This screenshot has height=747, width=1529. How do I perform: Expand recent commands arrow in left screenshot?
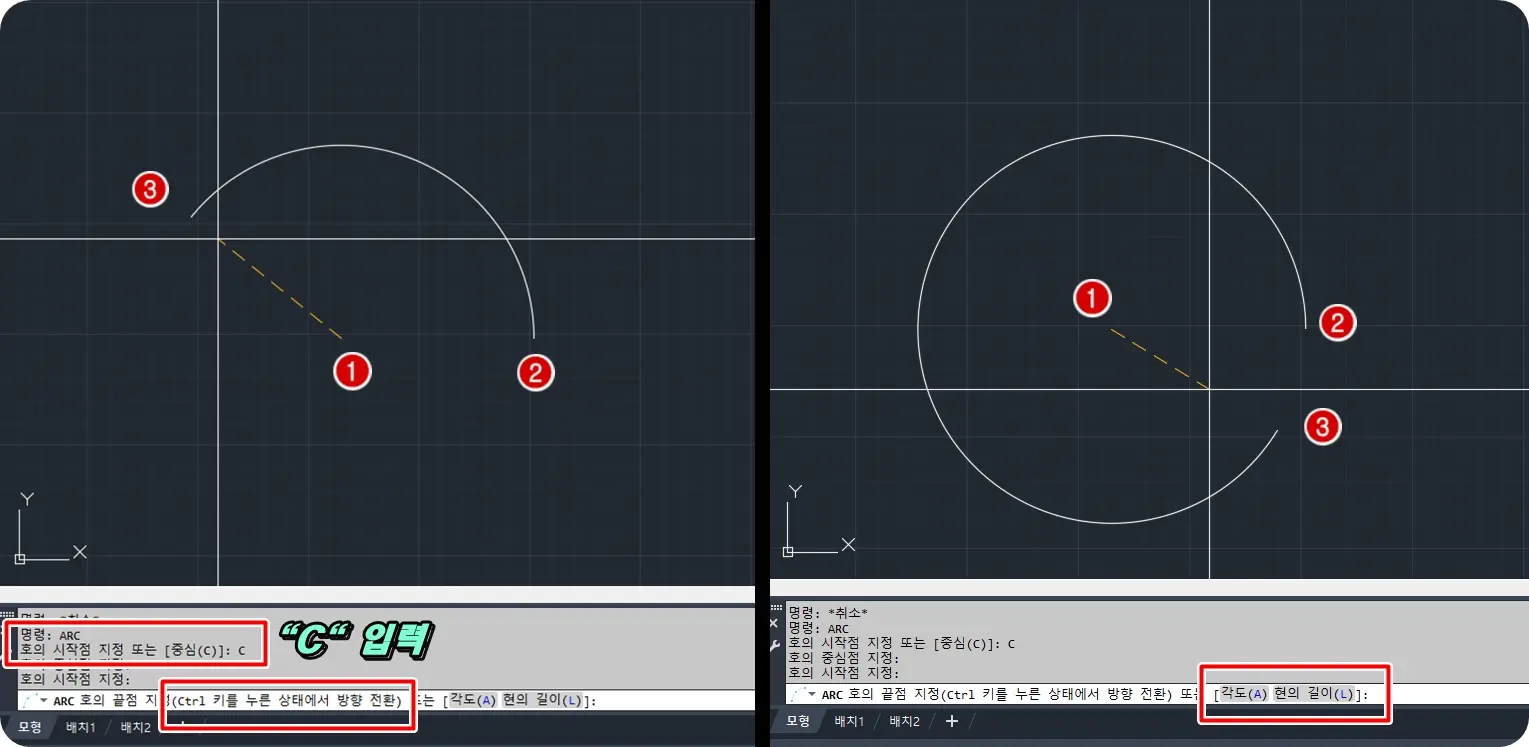point(45,701)
